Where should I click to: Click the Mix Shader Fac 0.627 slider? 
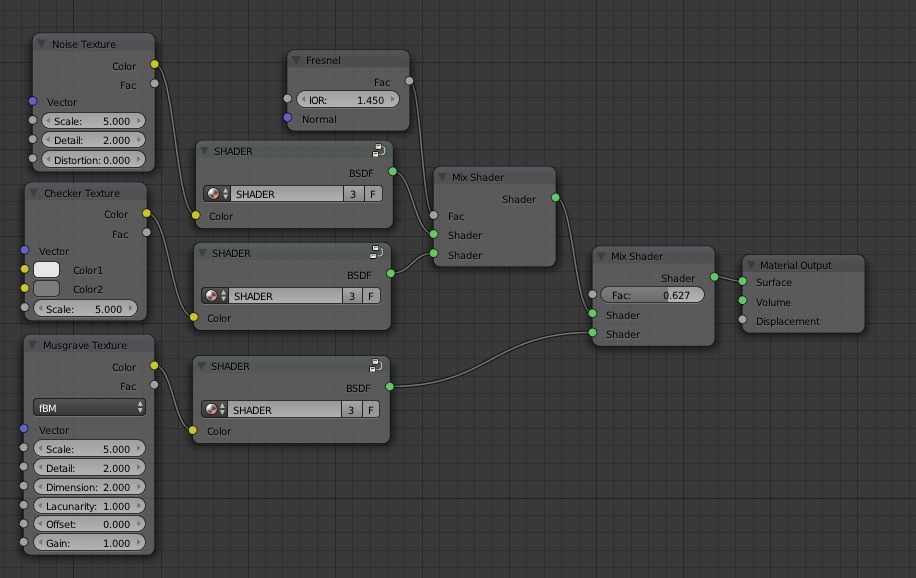pos(653,295)
